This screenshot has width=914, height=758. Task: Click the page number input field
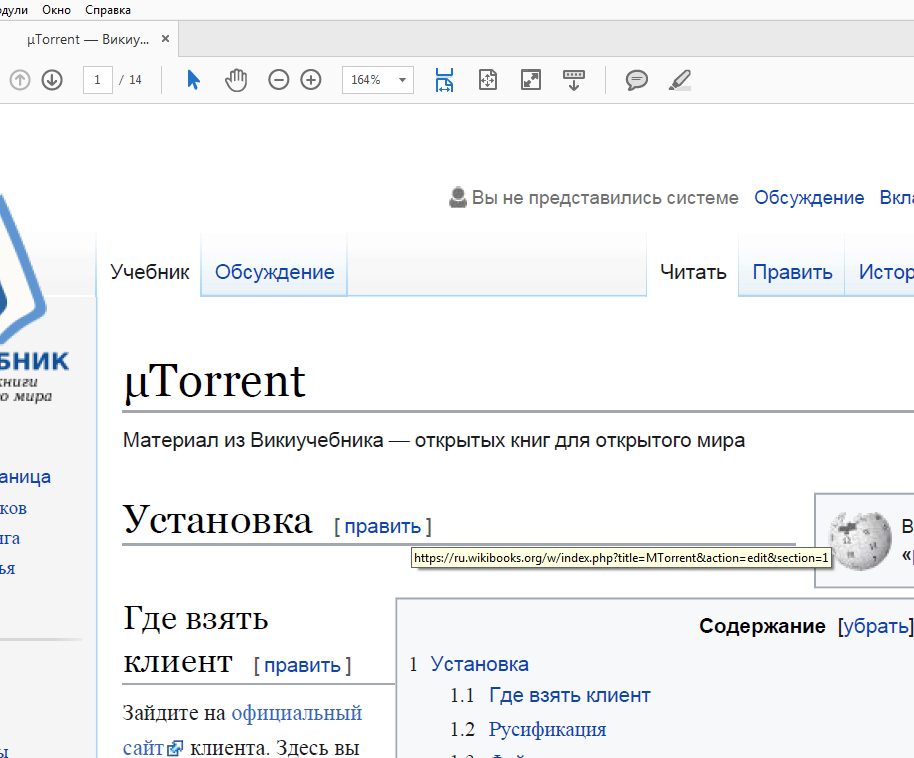click(x=97, y=80)
